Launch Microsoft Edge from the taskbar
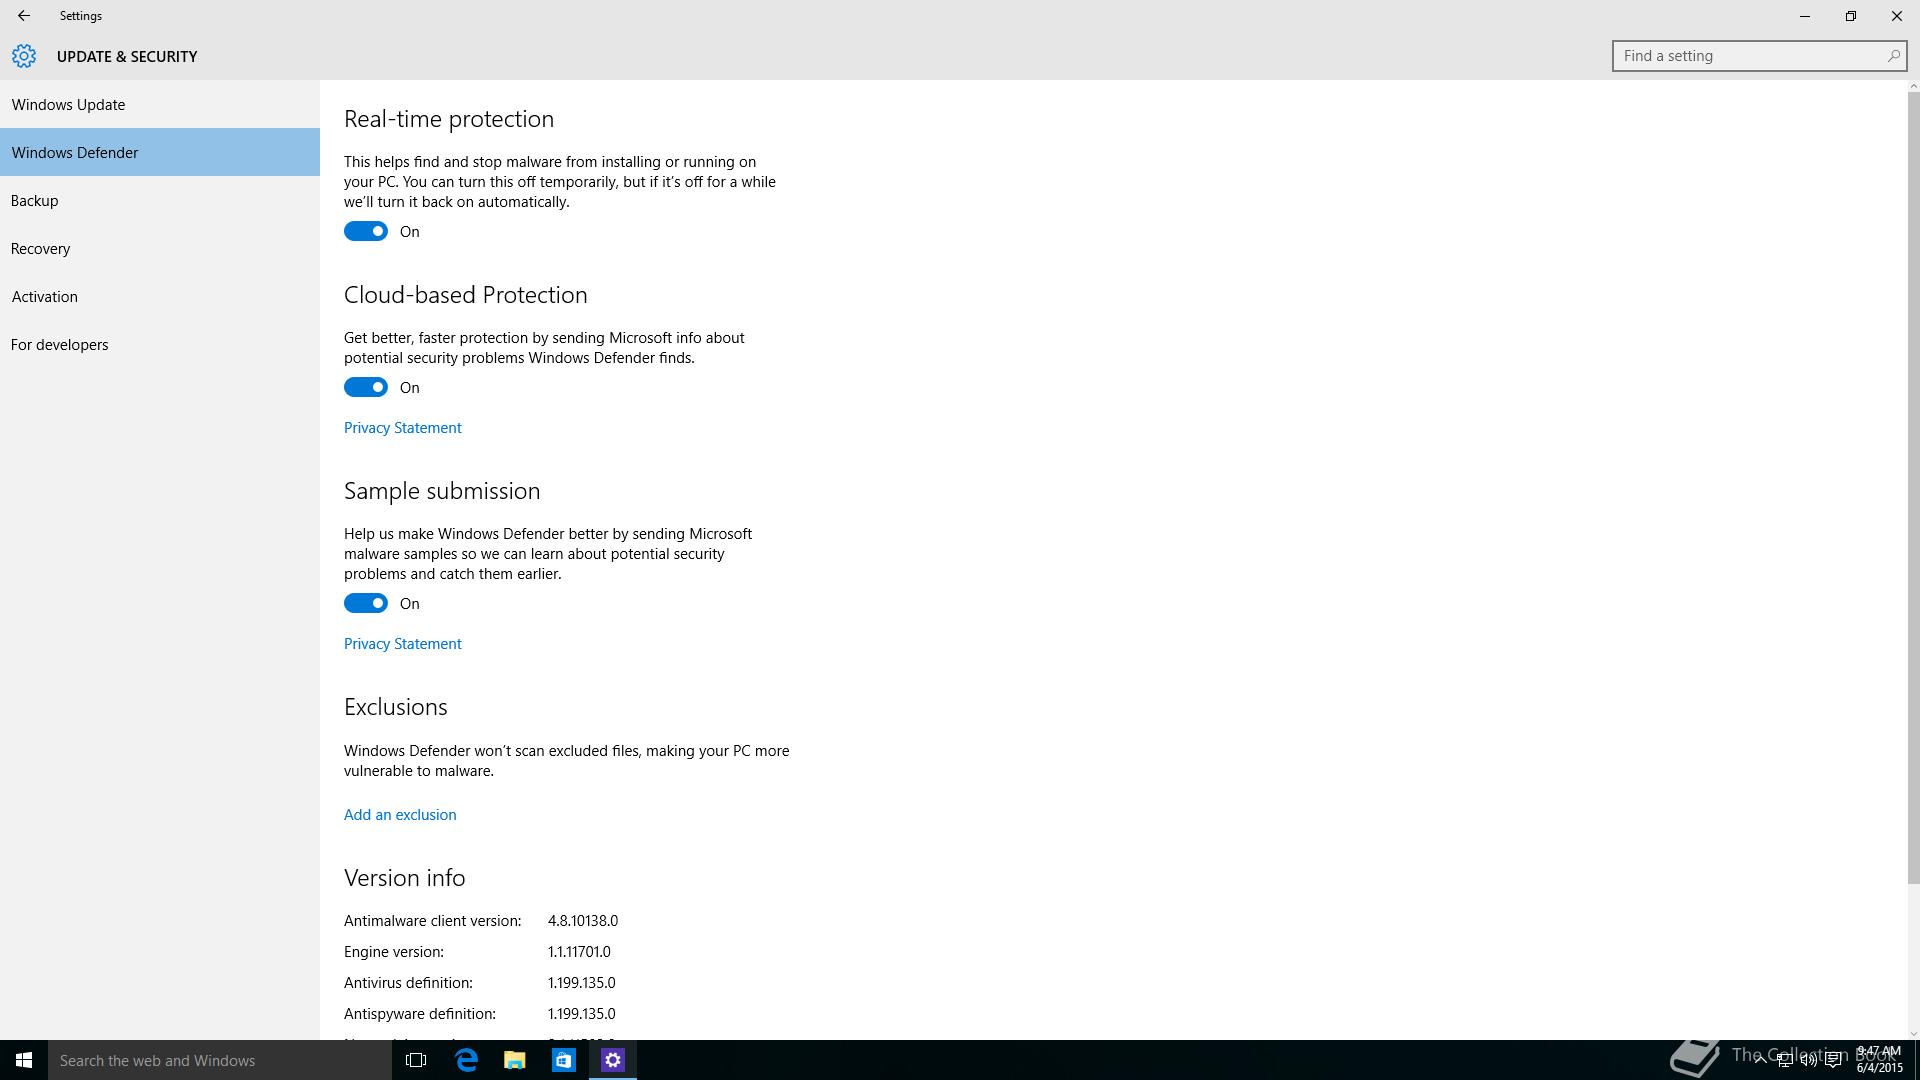This screenshot has height=1080, width=1920. [x=466, y=1060]
